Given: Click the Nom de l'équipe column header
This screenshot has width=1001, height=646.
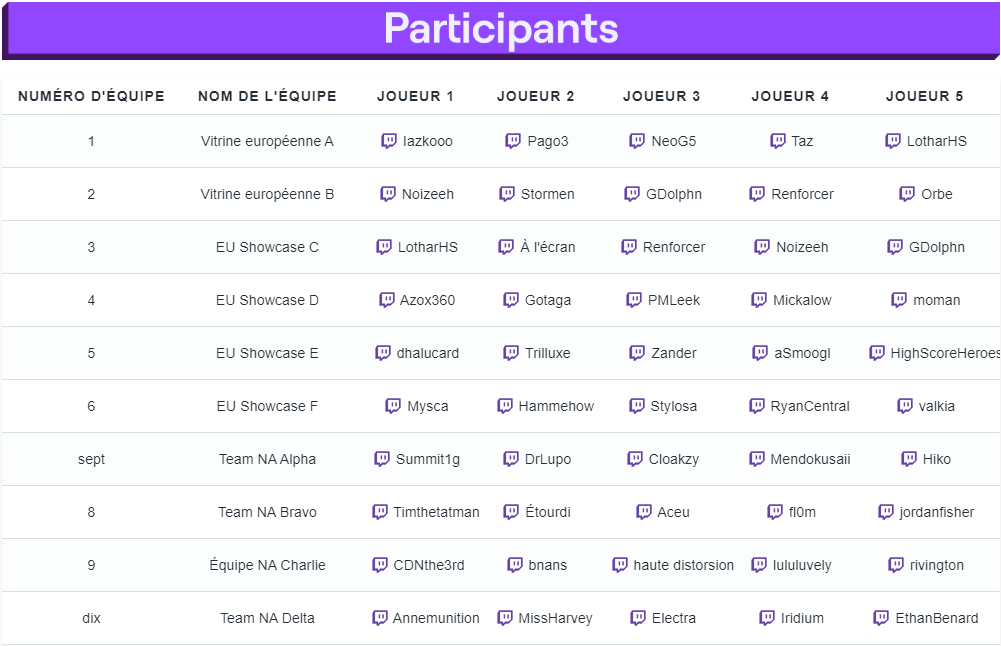Looking at the screenshot, I should coord(267,96).
